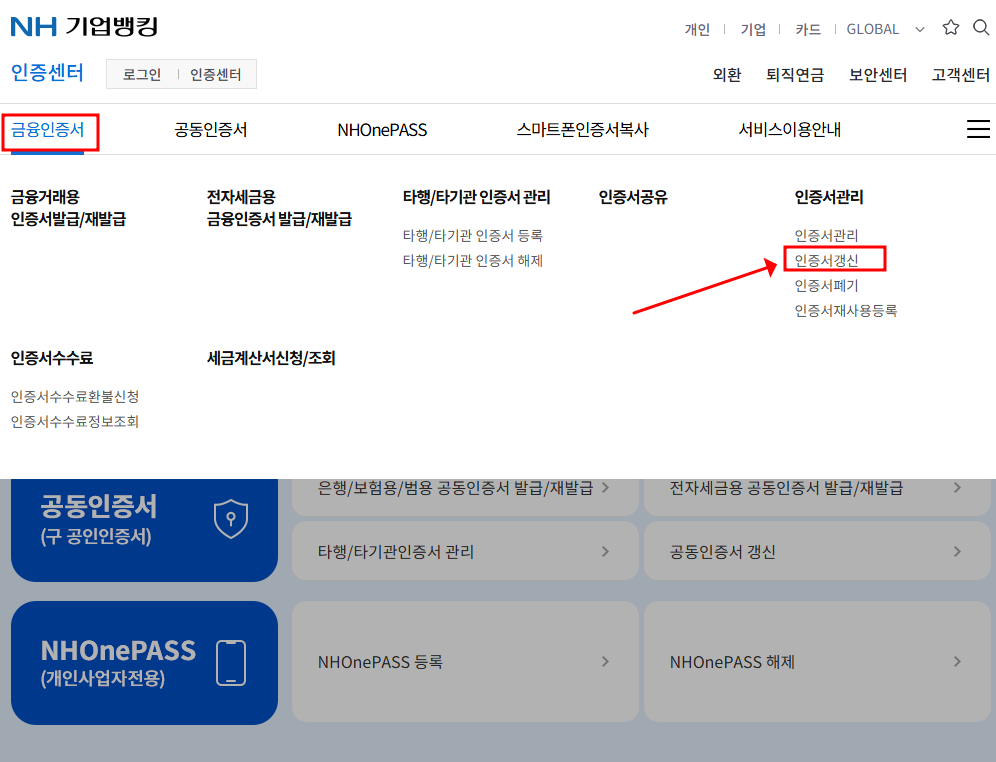Open 금융거래용 인증서발급/재발급
Screen dimensions: 996x762
(x=69, y=208)
